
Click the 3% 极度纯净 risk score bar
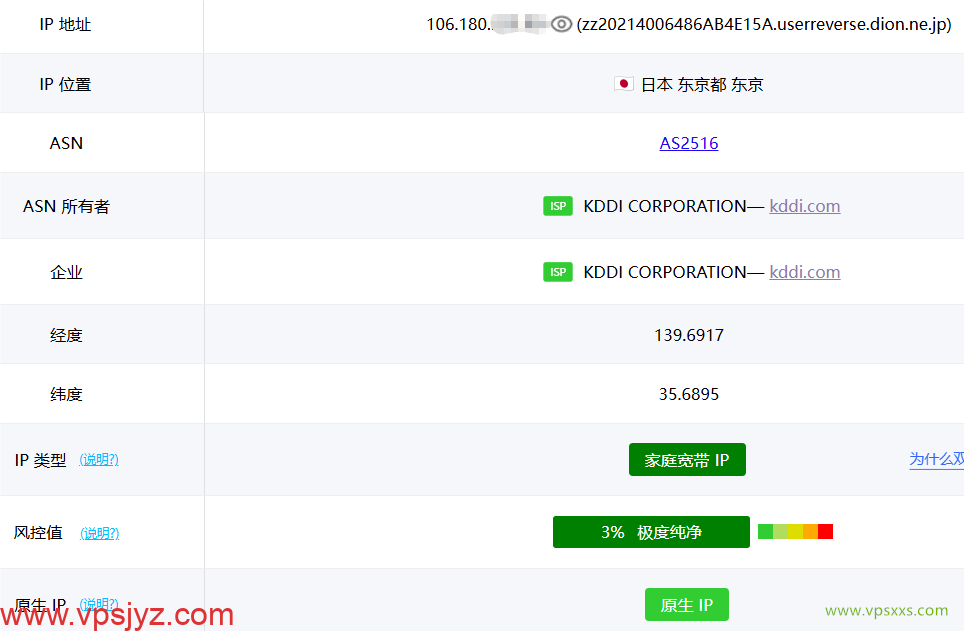[651, 531]
